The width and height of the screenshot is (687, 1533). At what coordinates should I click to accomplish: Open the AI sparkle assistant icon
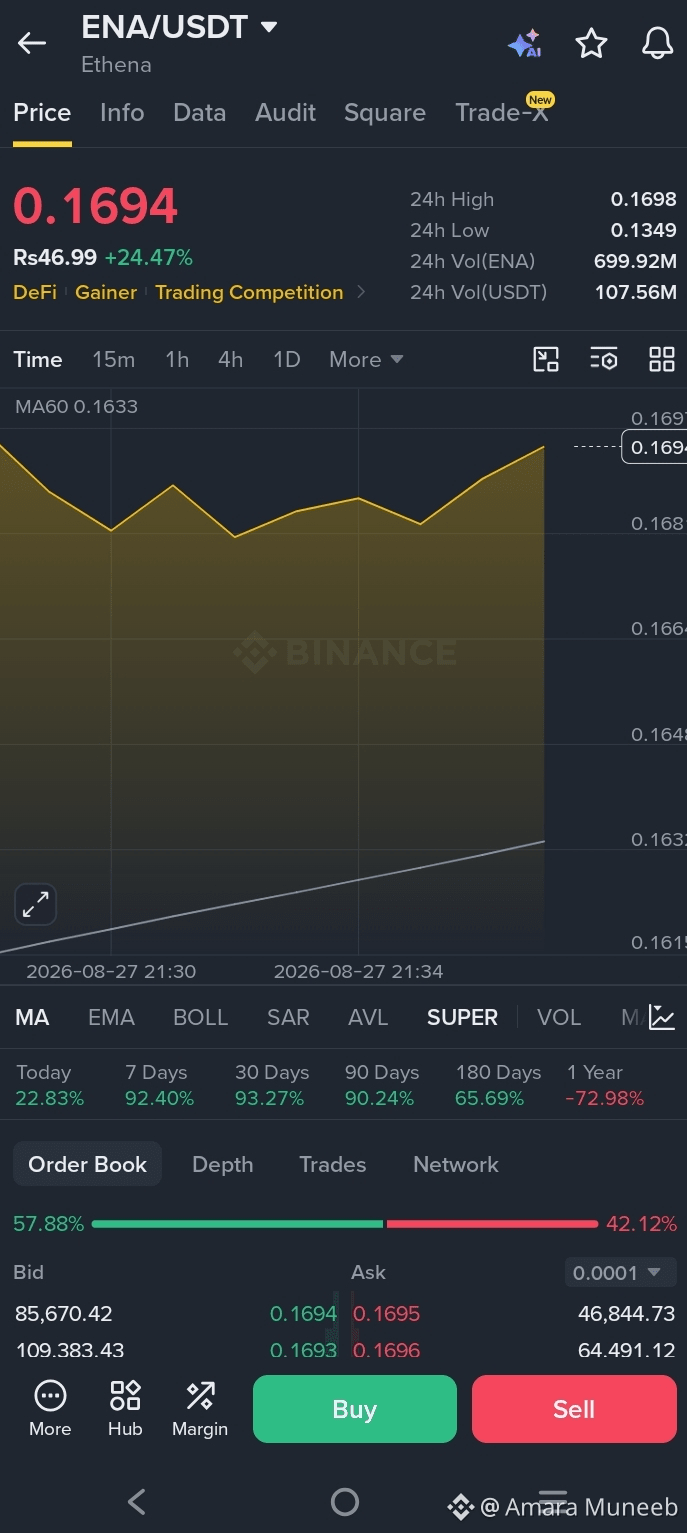[524, 44]
